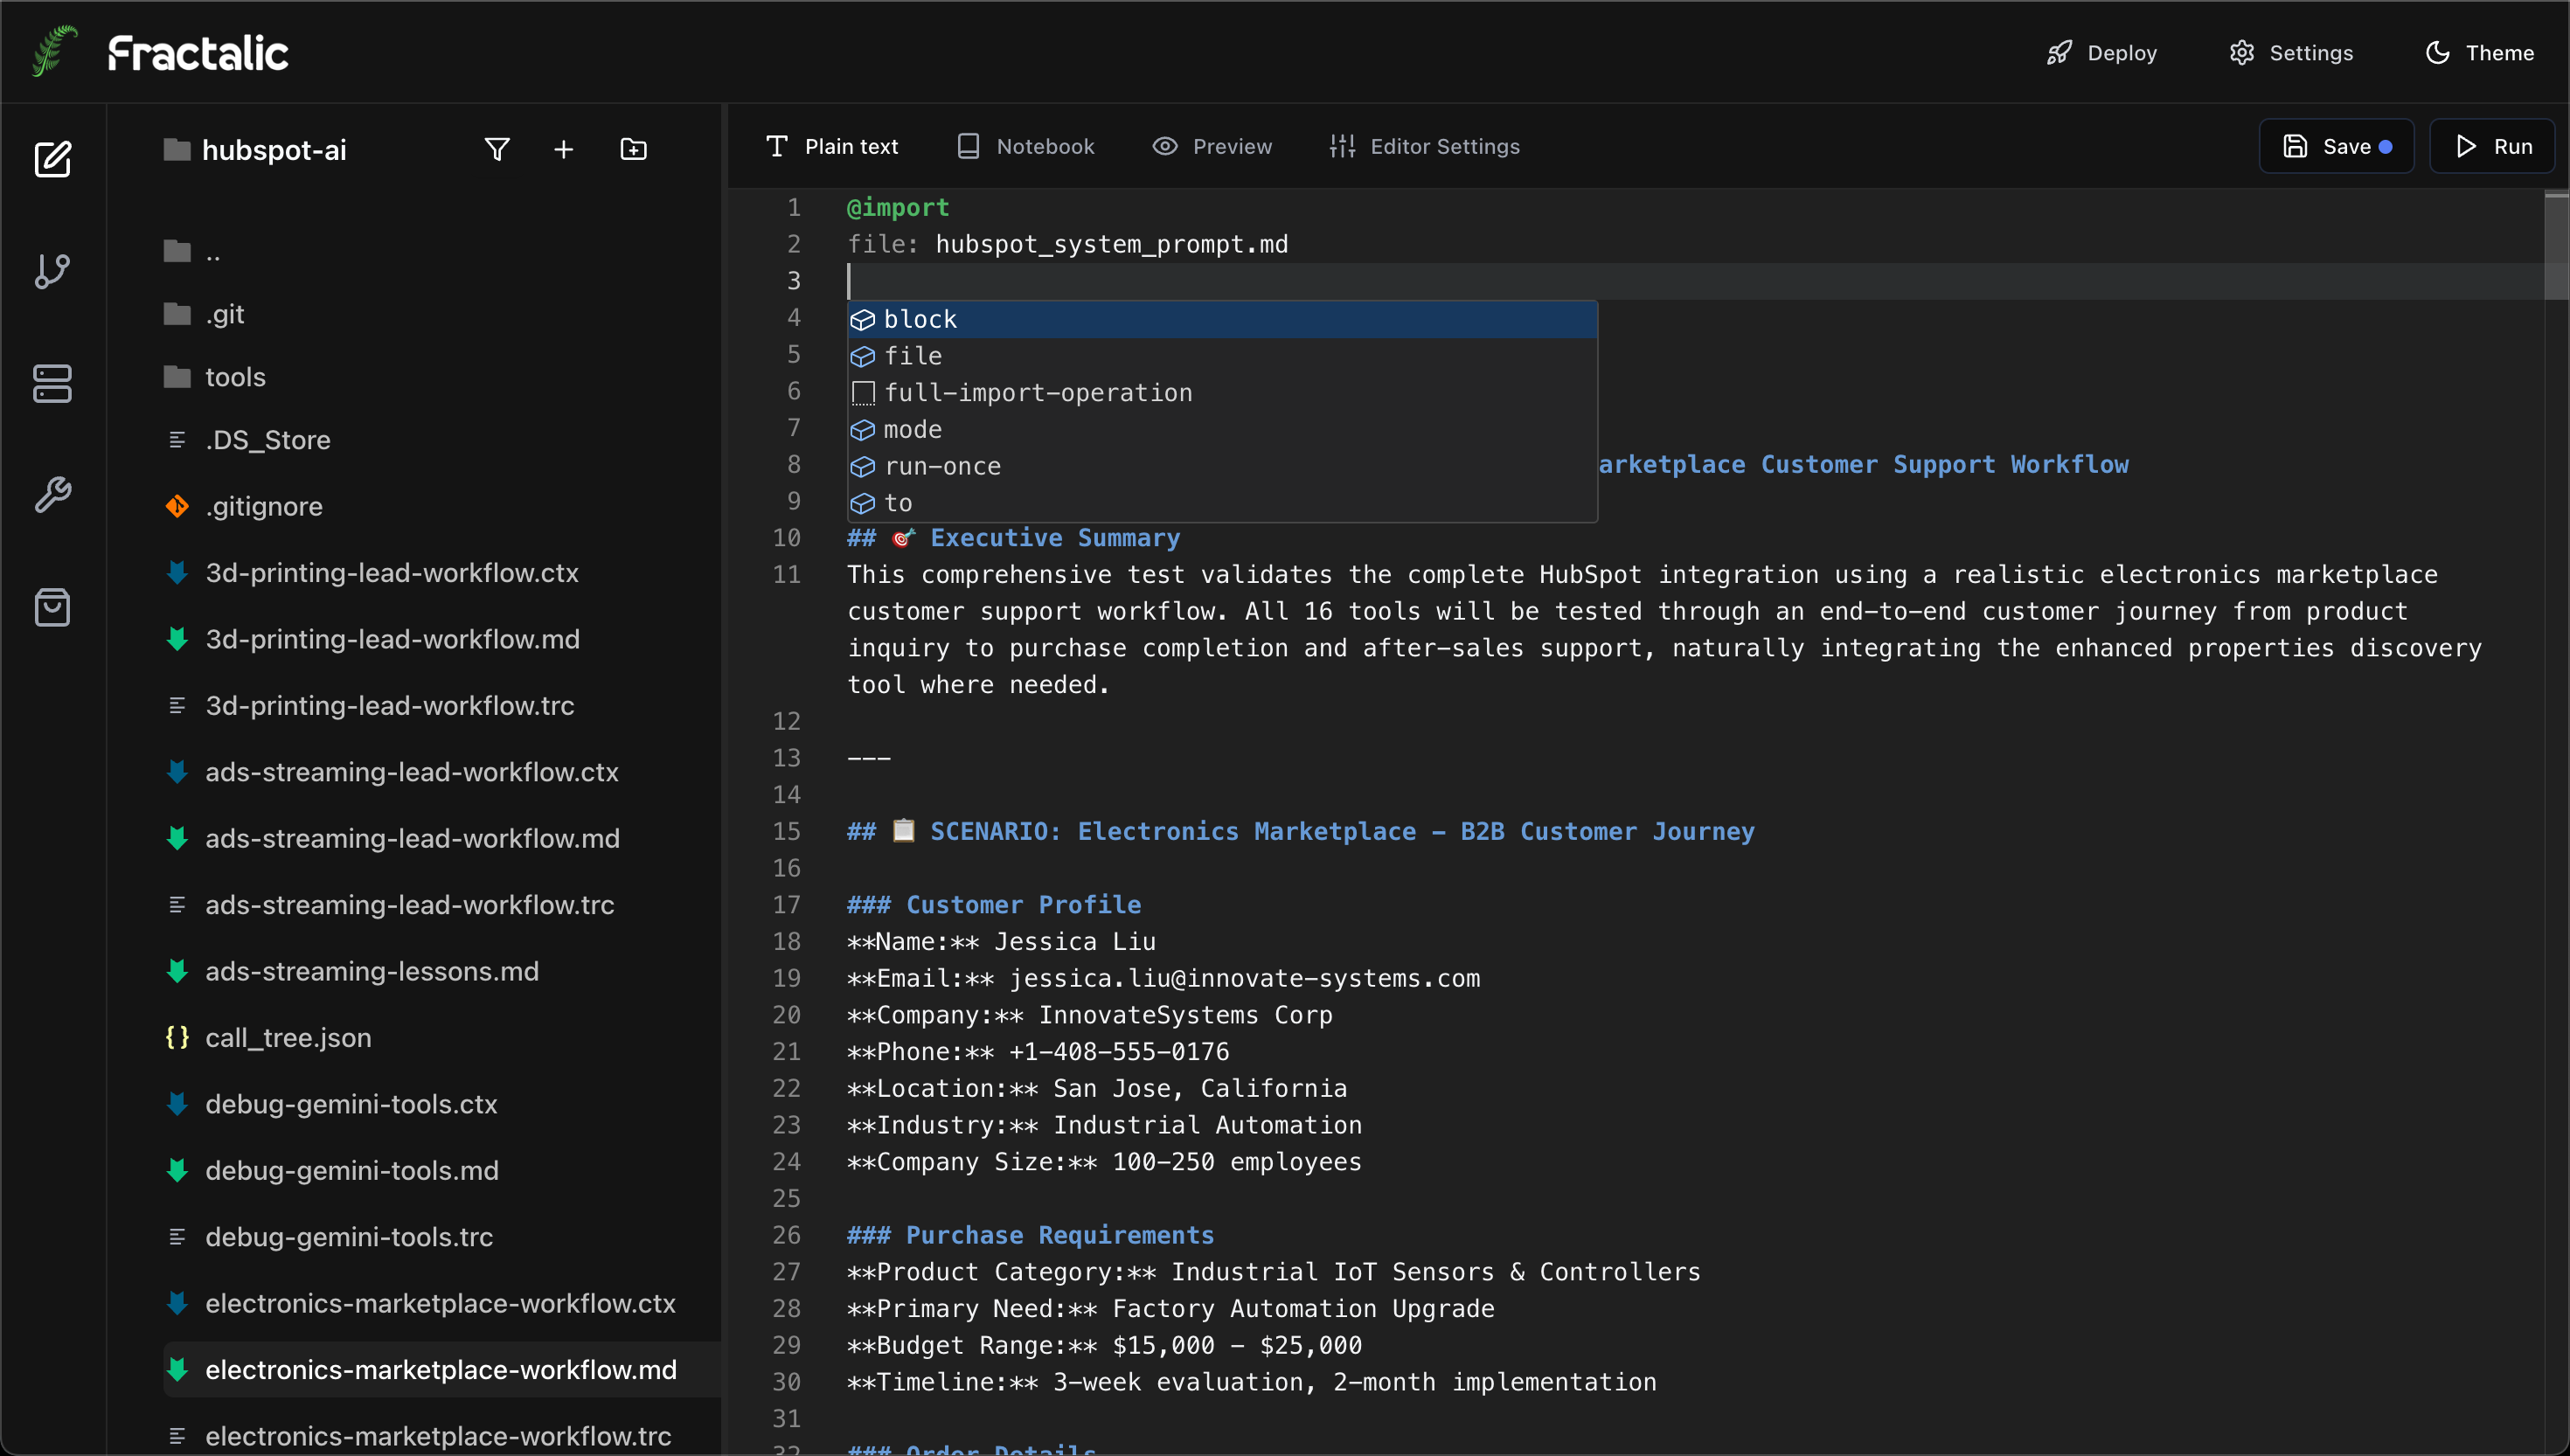2570x1456 pixels.
Task: Click the editor vertical scrollbar thumb
Action: tap(2556, 245)
